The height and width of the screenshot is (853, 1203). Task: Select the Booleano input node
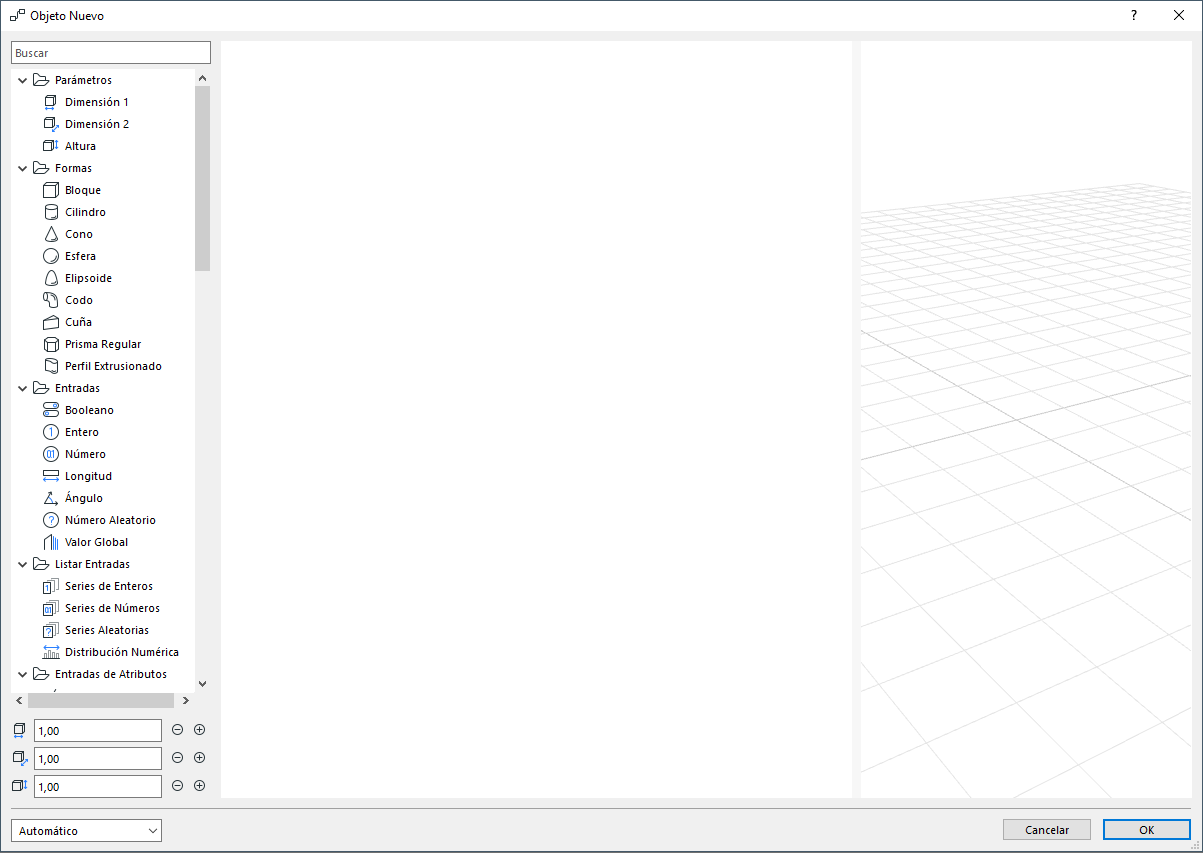click(x=87, y=409)
